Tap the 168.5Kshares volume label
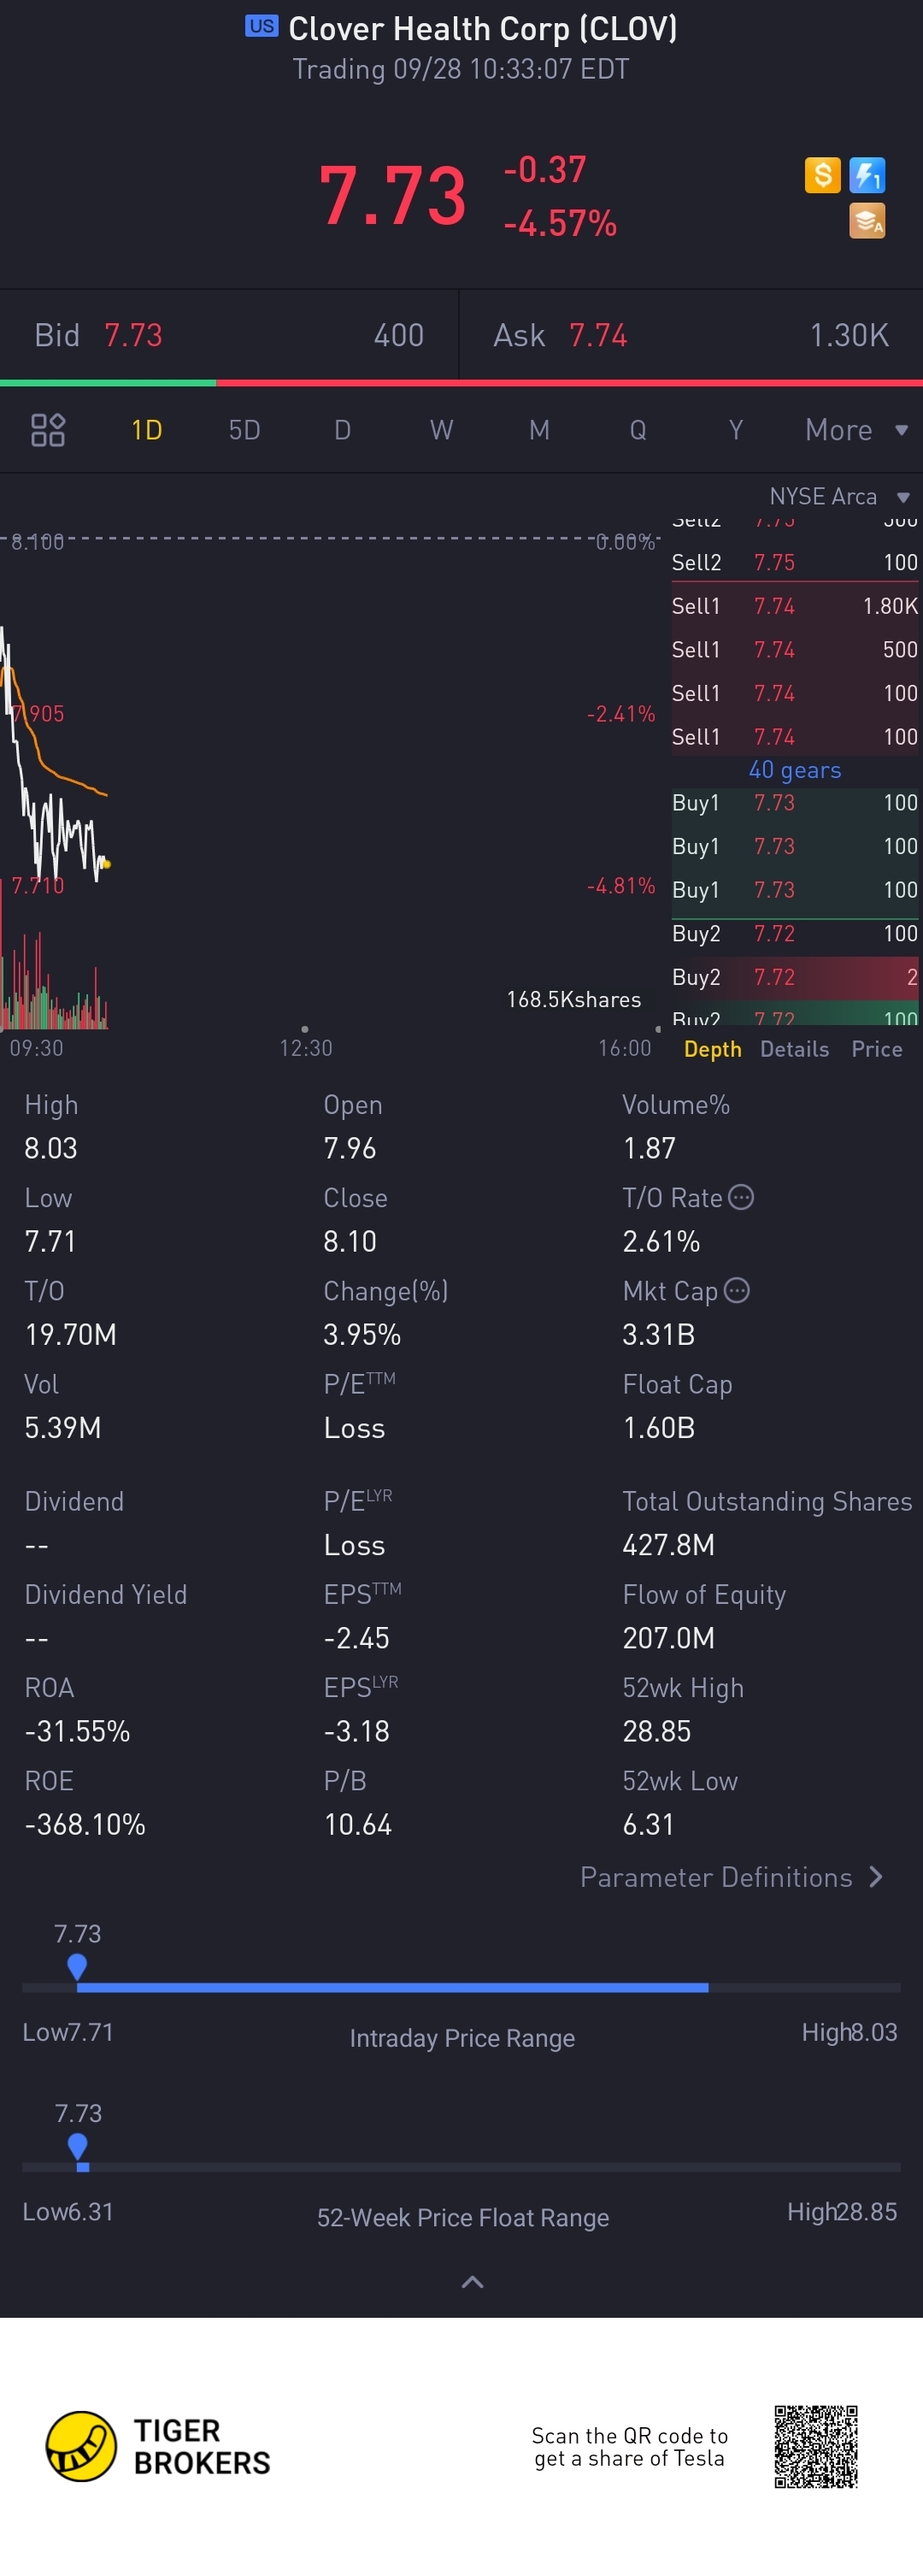The width and height of the screenshot is (923, 2576). (x=574, y=999)
